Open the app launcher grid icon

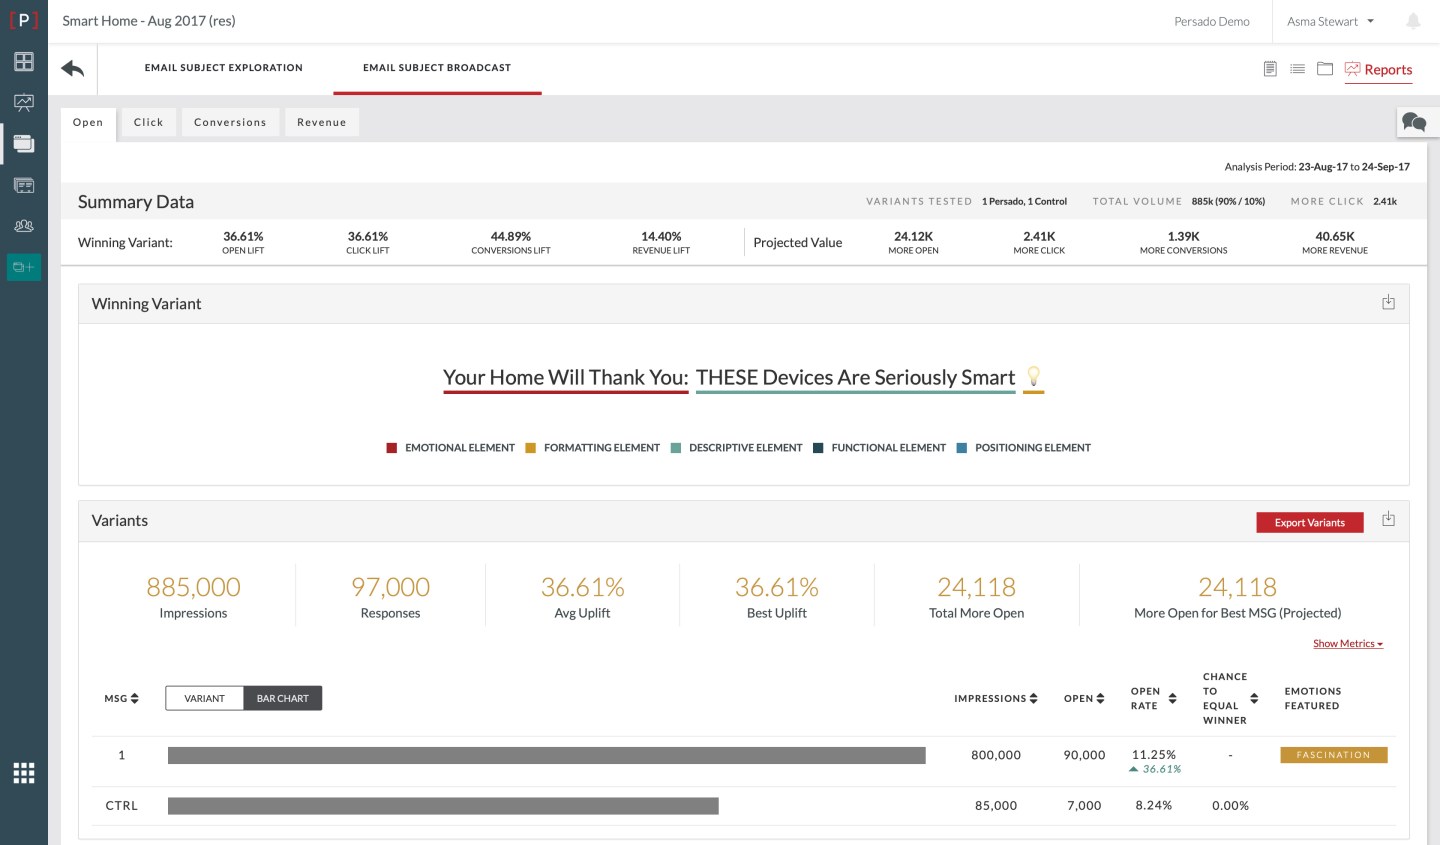coord(24,773)
